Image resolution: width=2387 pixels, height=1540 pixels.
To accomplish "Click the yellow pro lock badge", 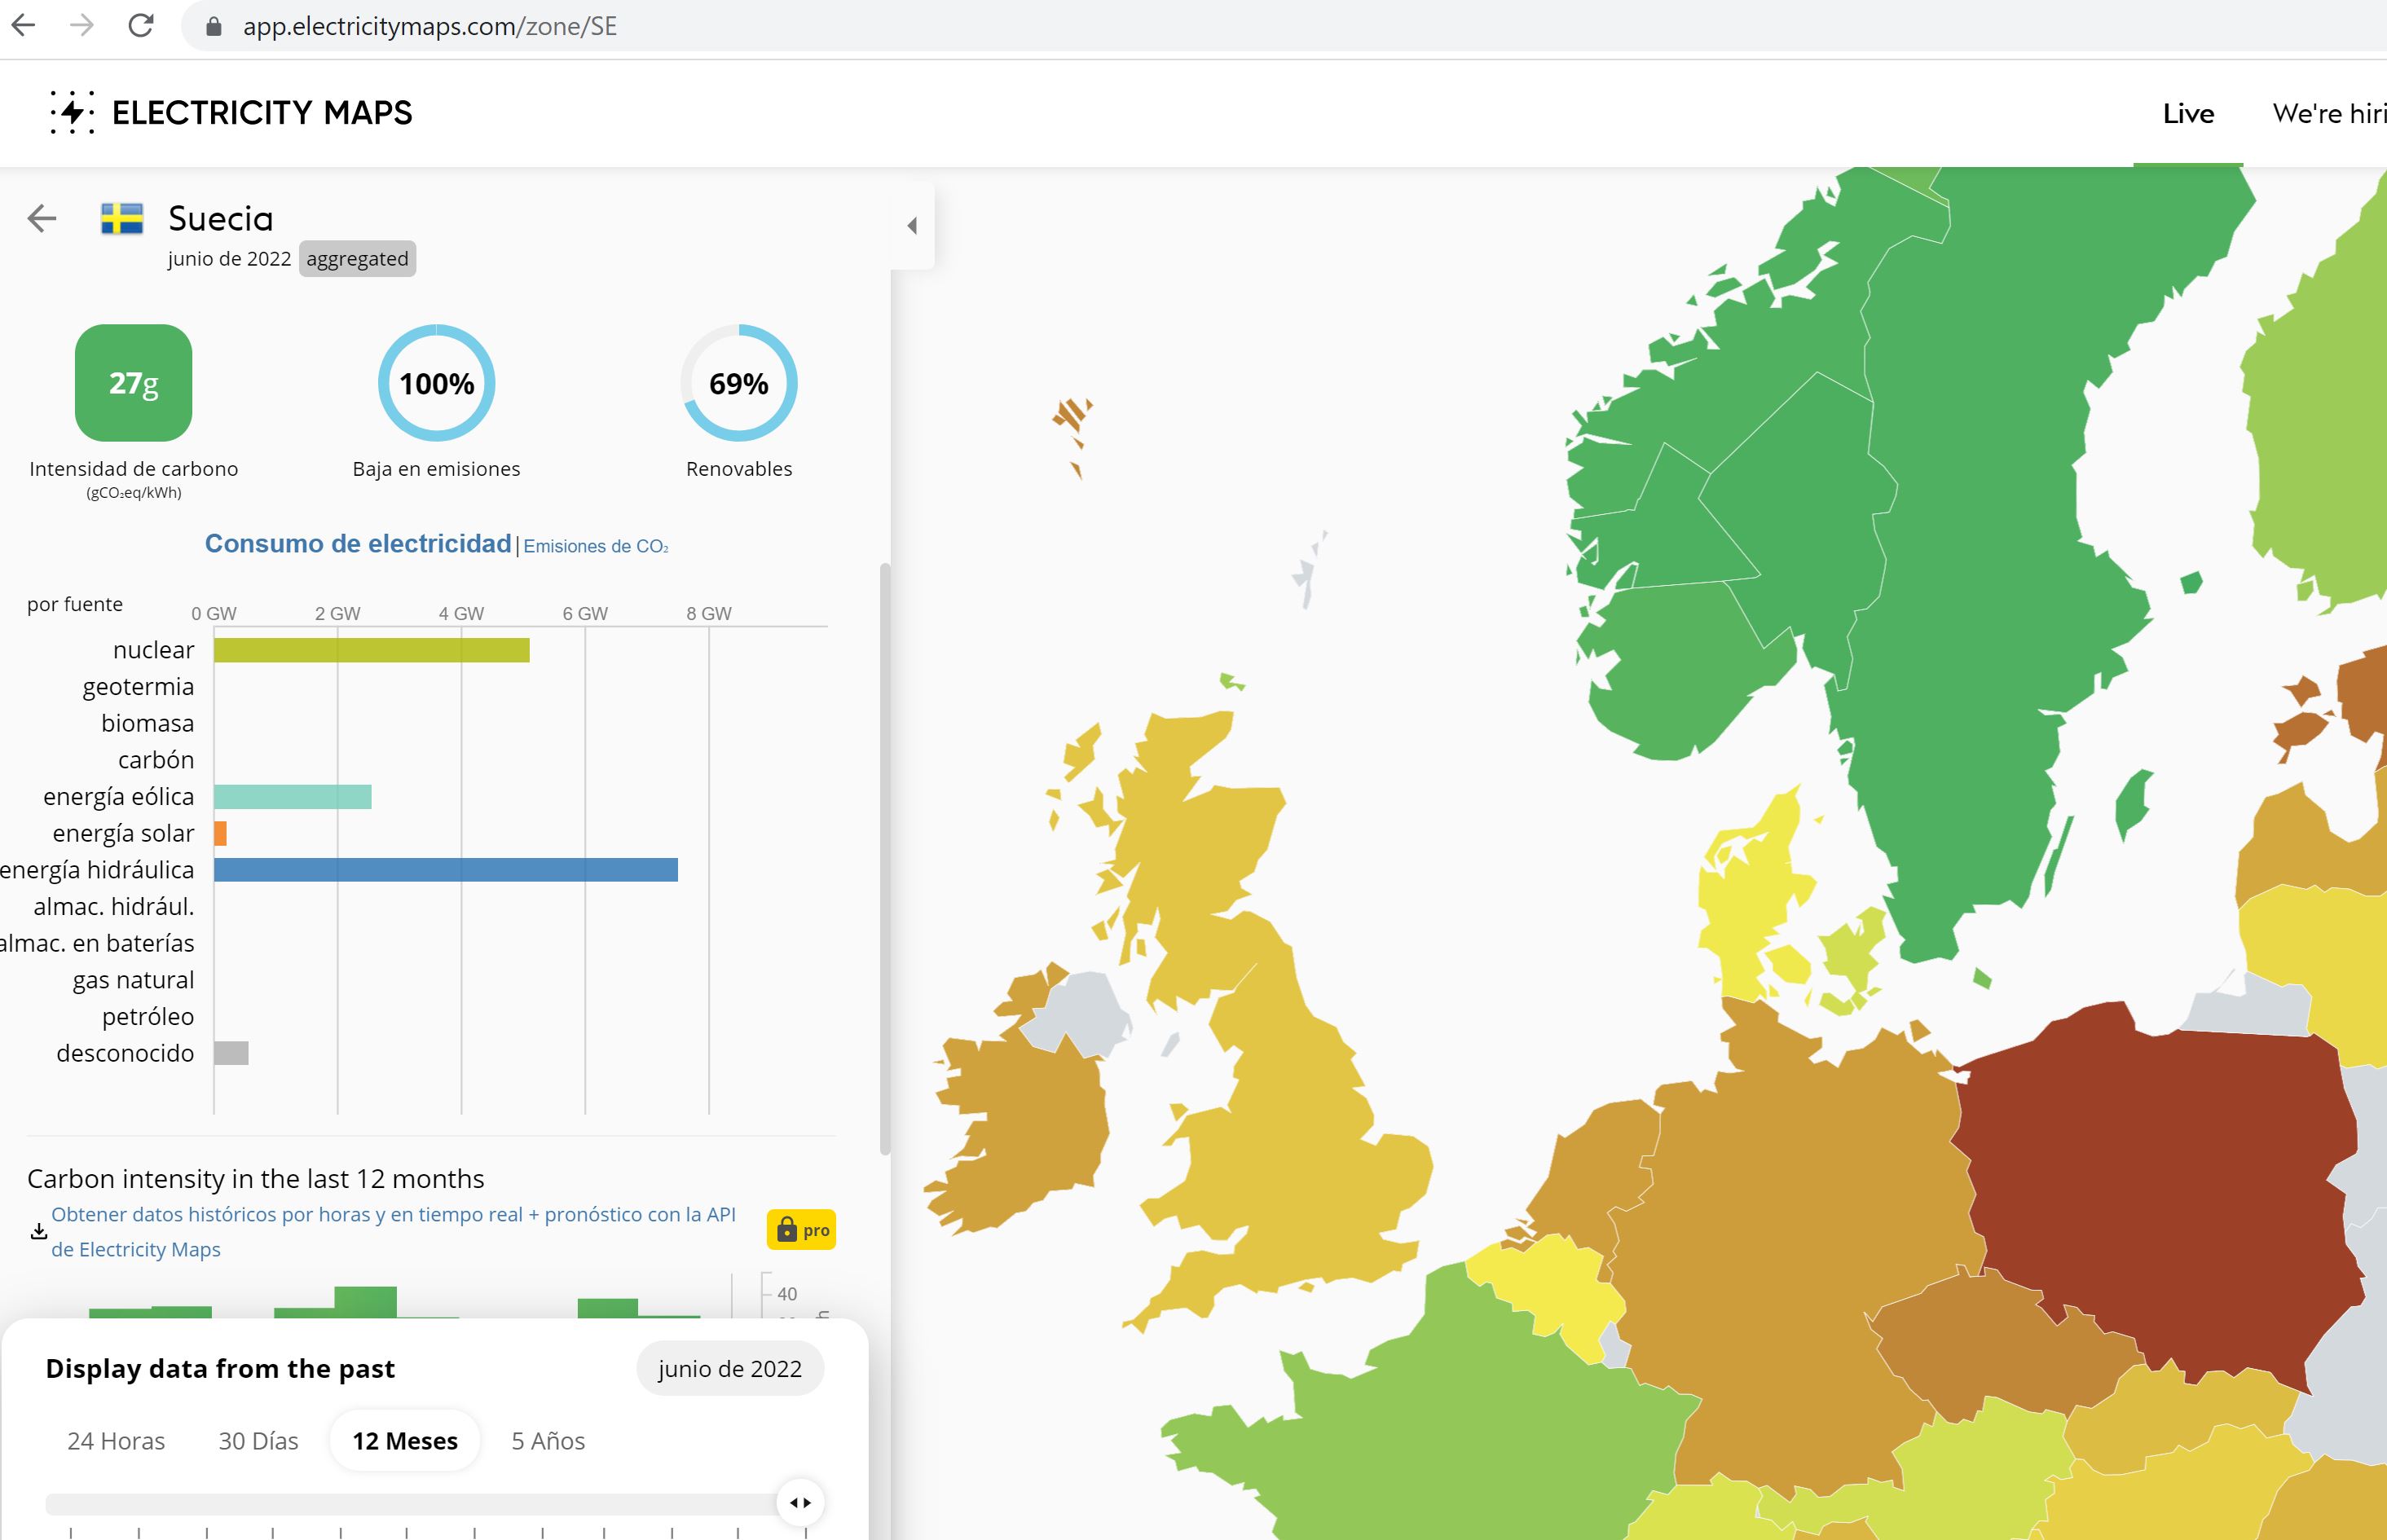I will click(x=801, y=1230).
